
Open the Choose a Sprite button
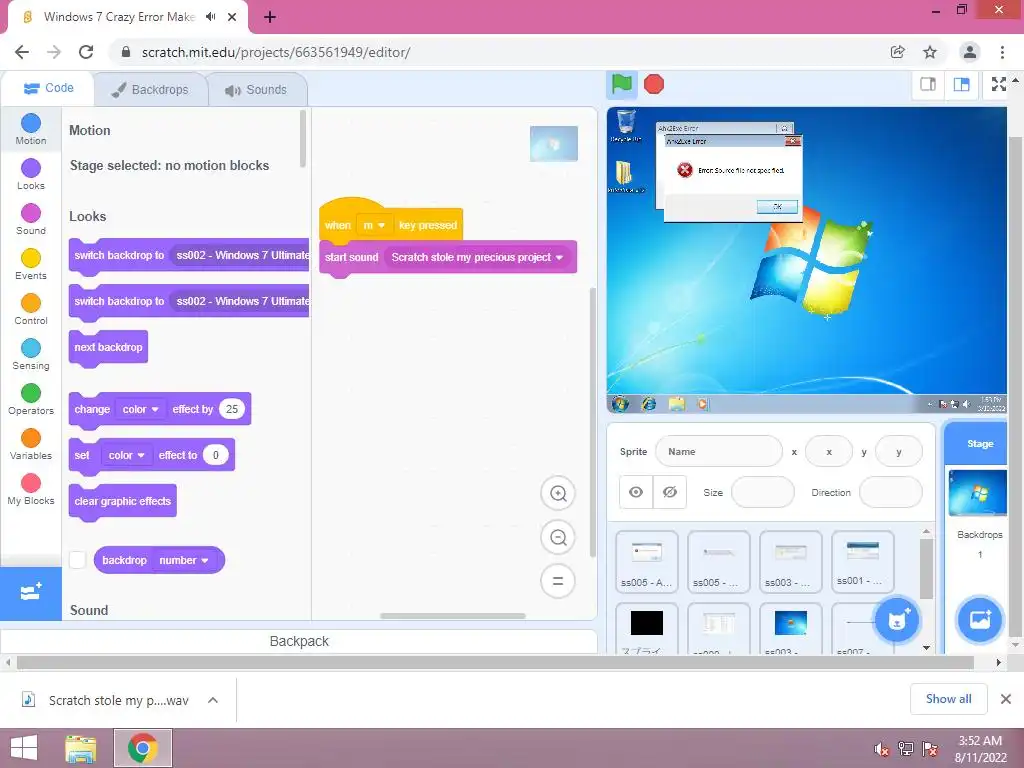(897, 619)
